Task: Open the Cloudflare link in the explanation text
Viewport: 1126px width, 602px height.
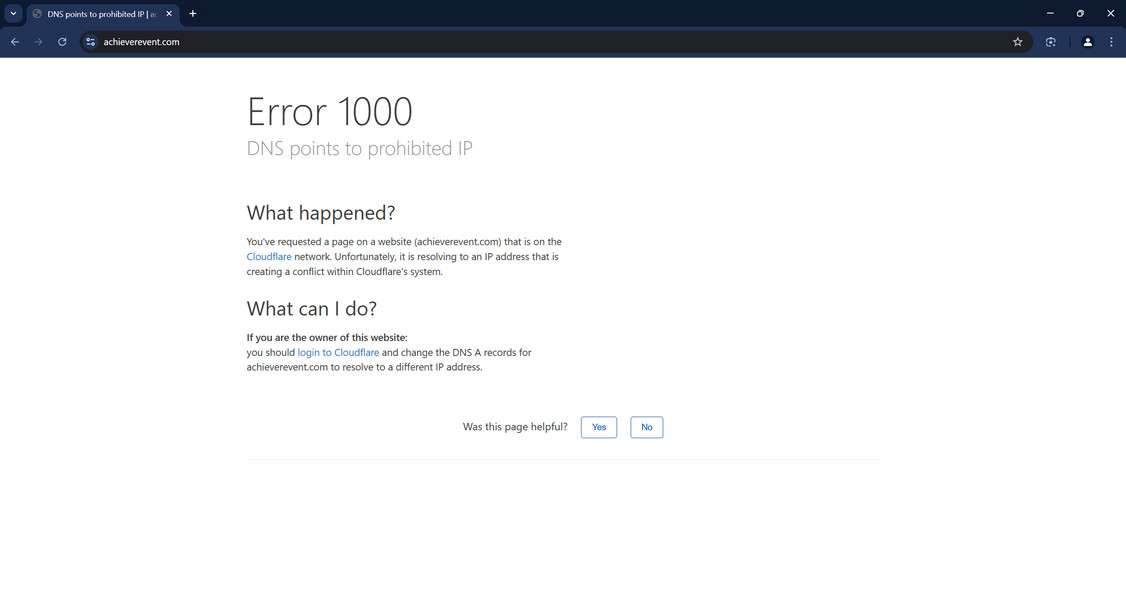Action: tap(268, 256)
